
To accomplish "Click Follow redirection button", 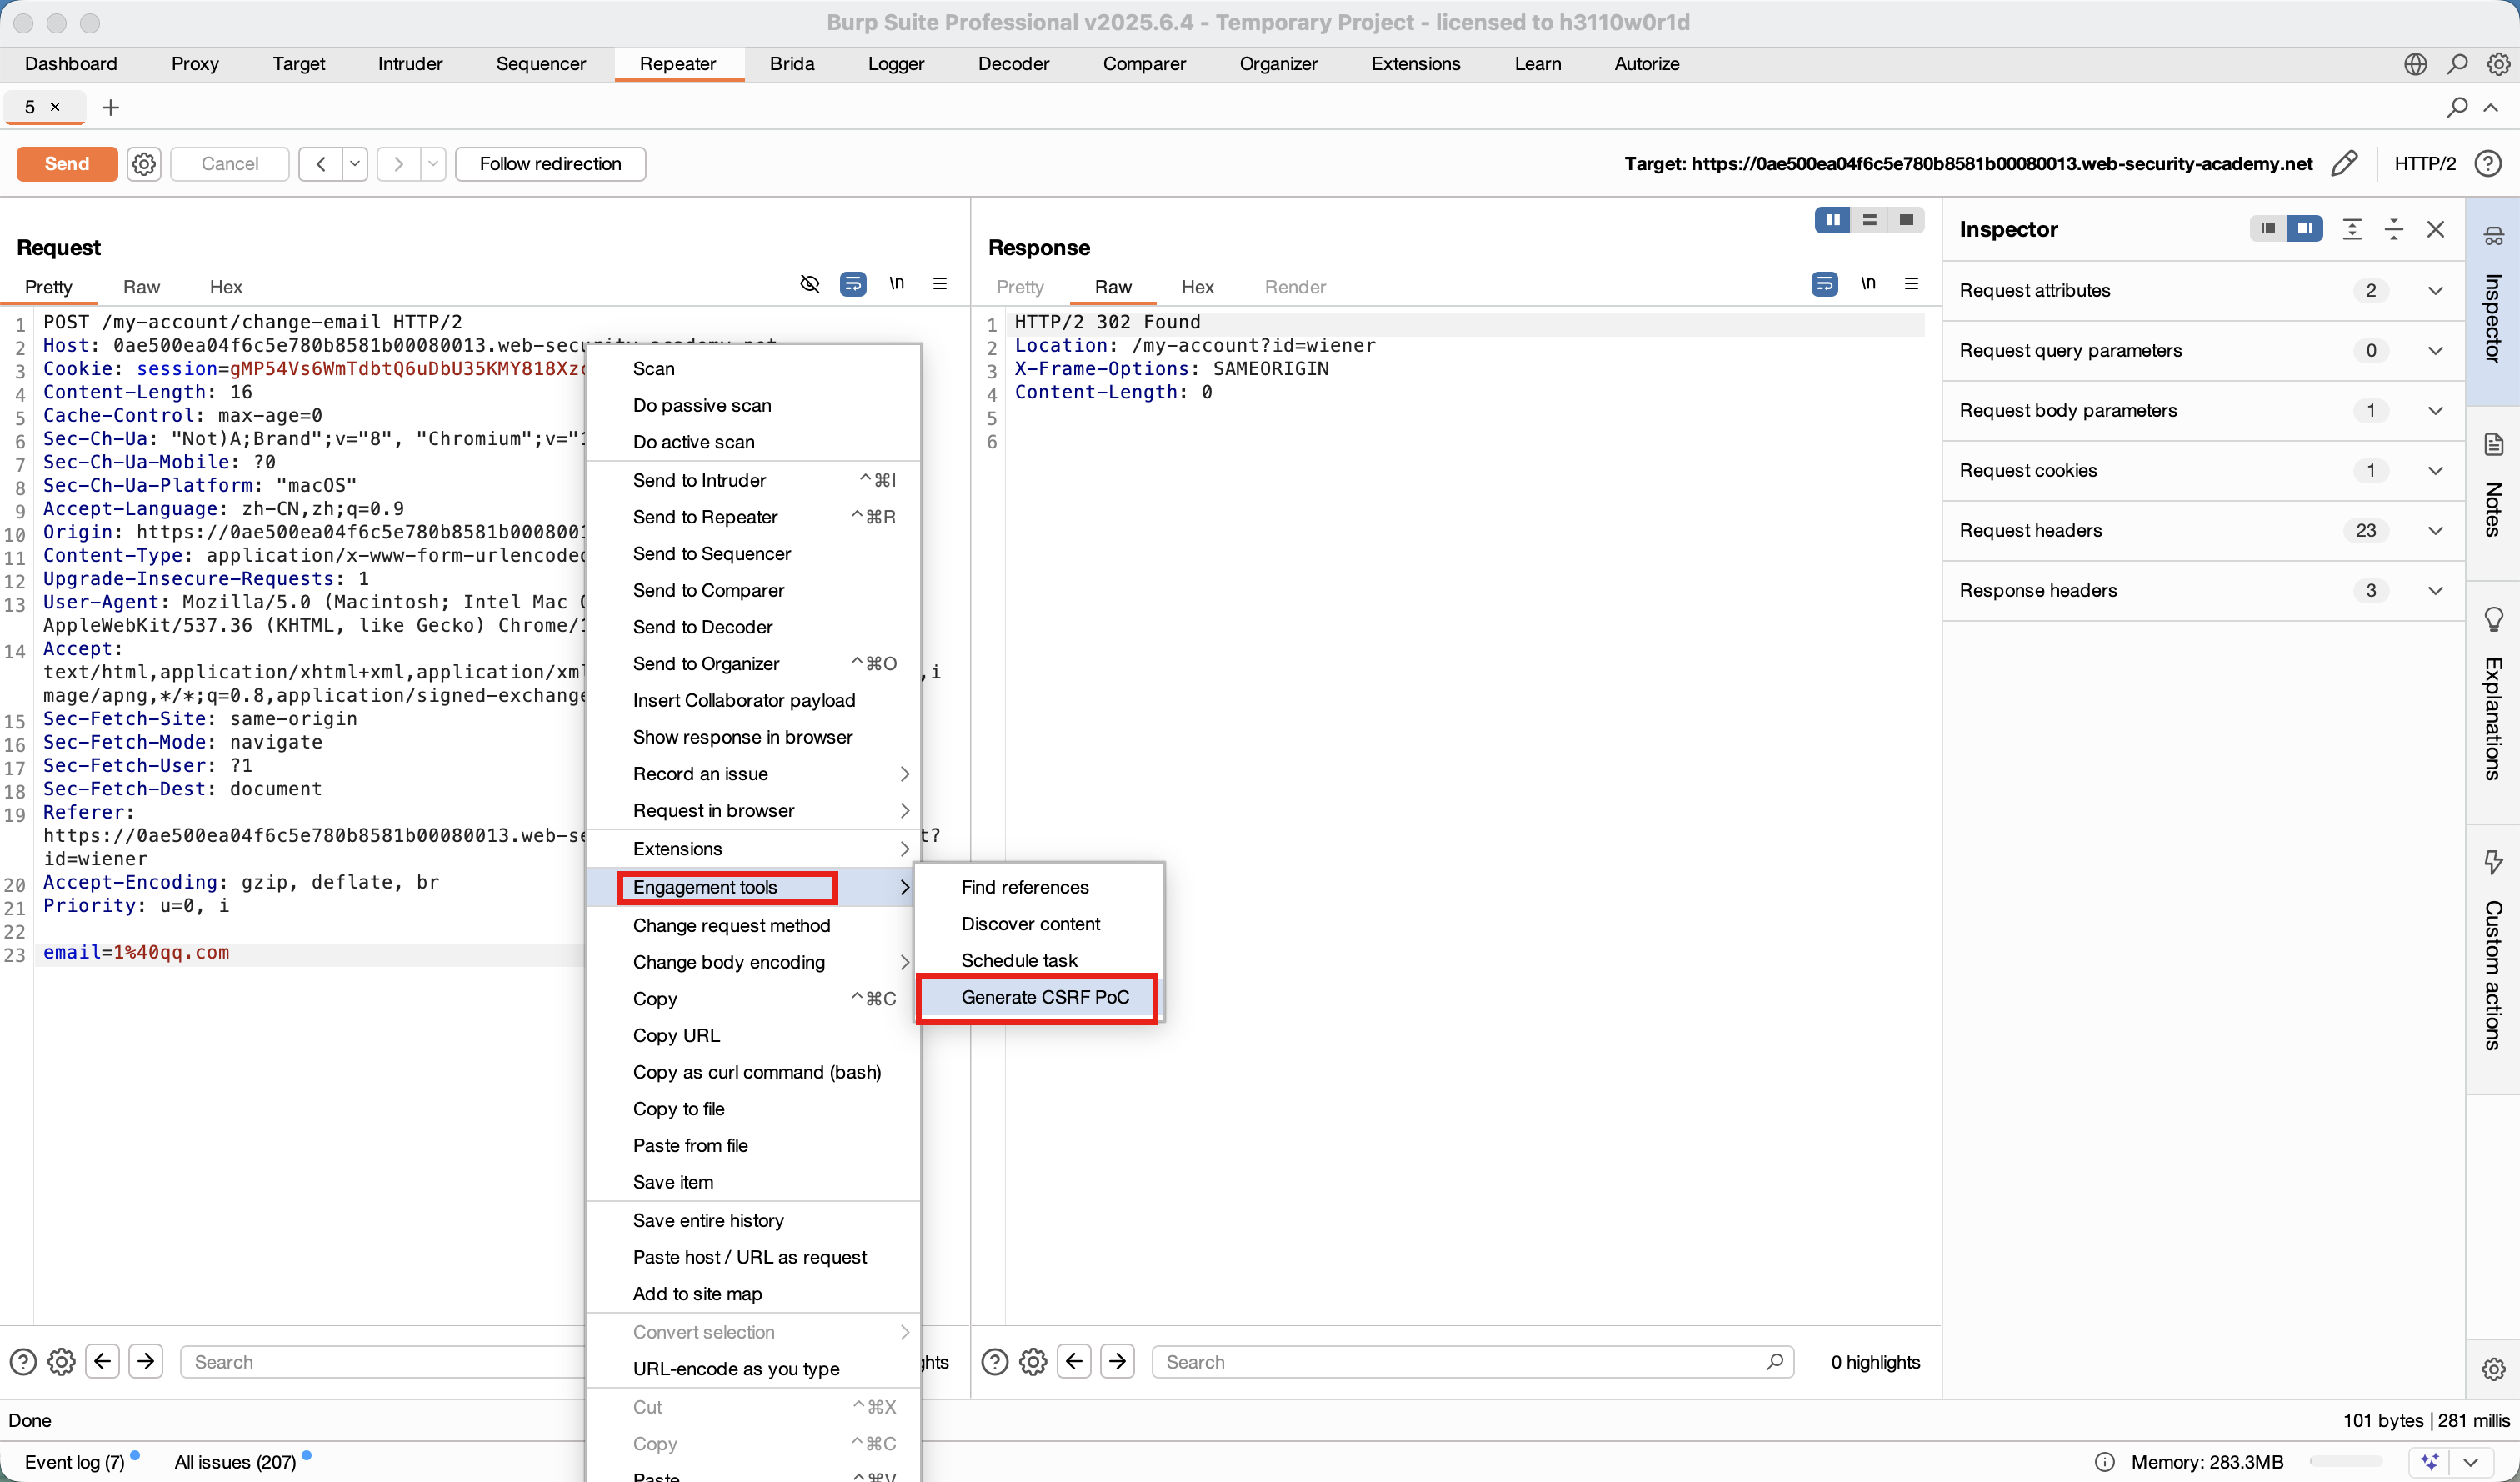I will pos(550,163).
